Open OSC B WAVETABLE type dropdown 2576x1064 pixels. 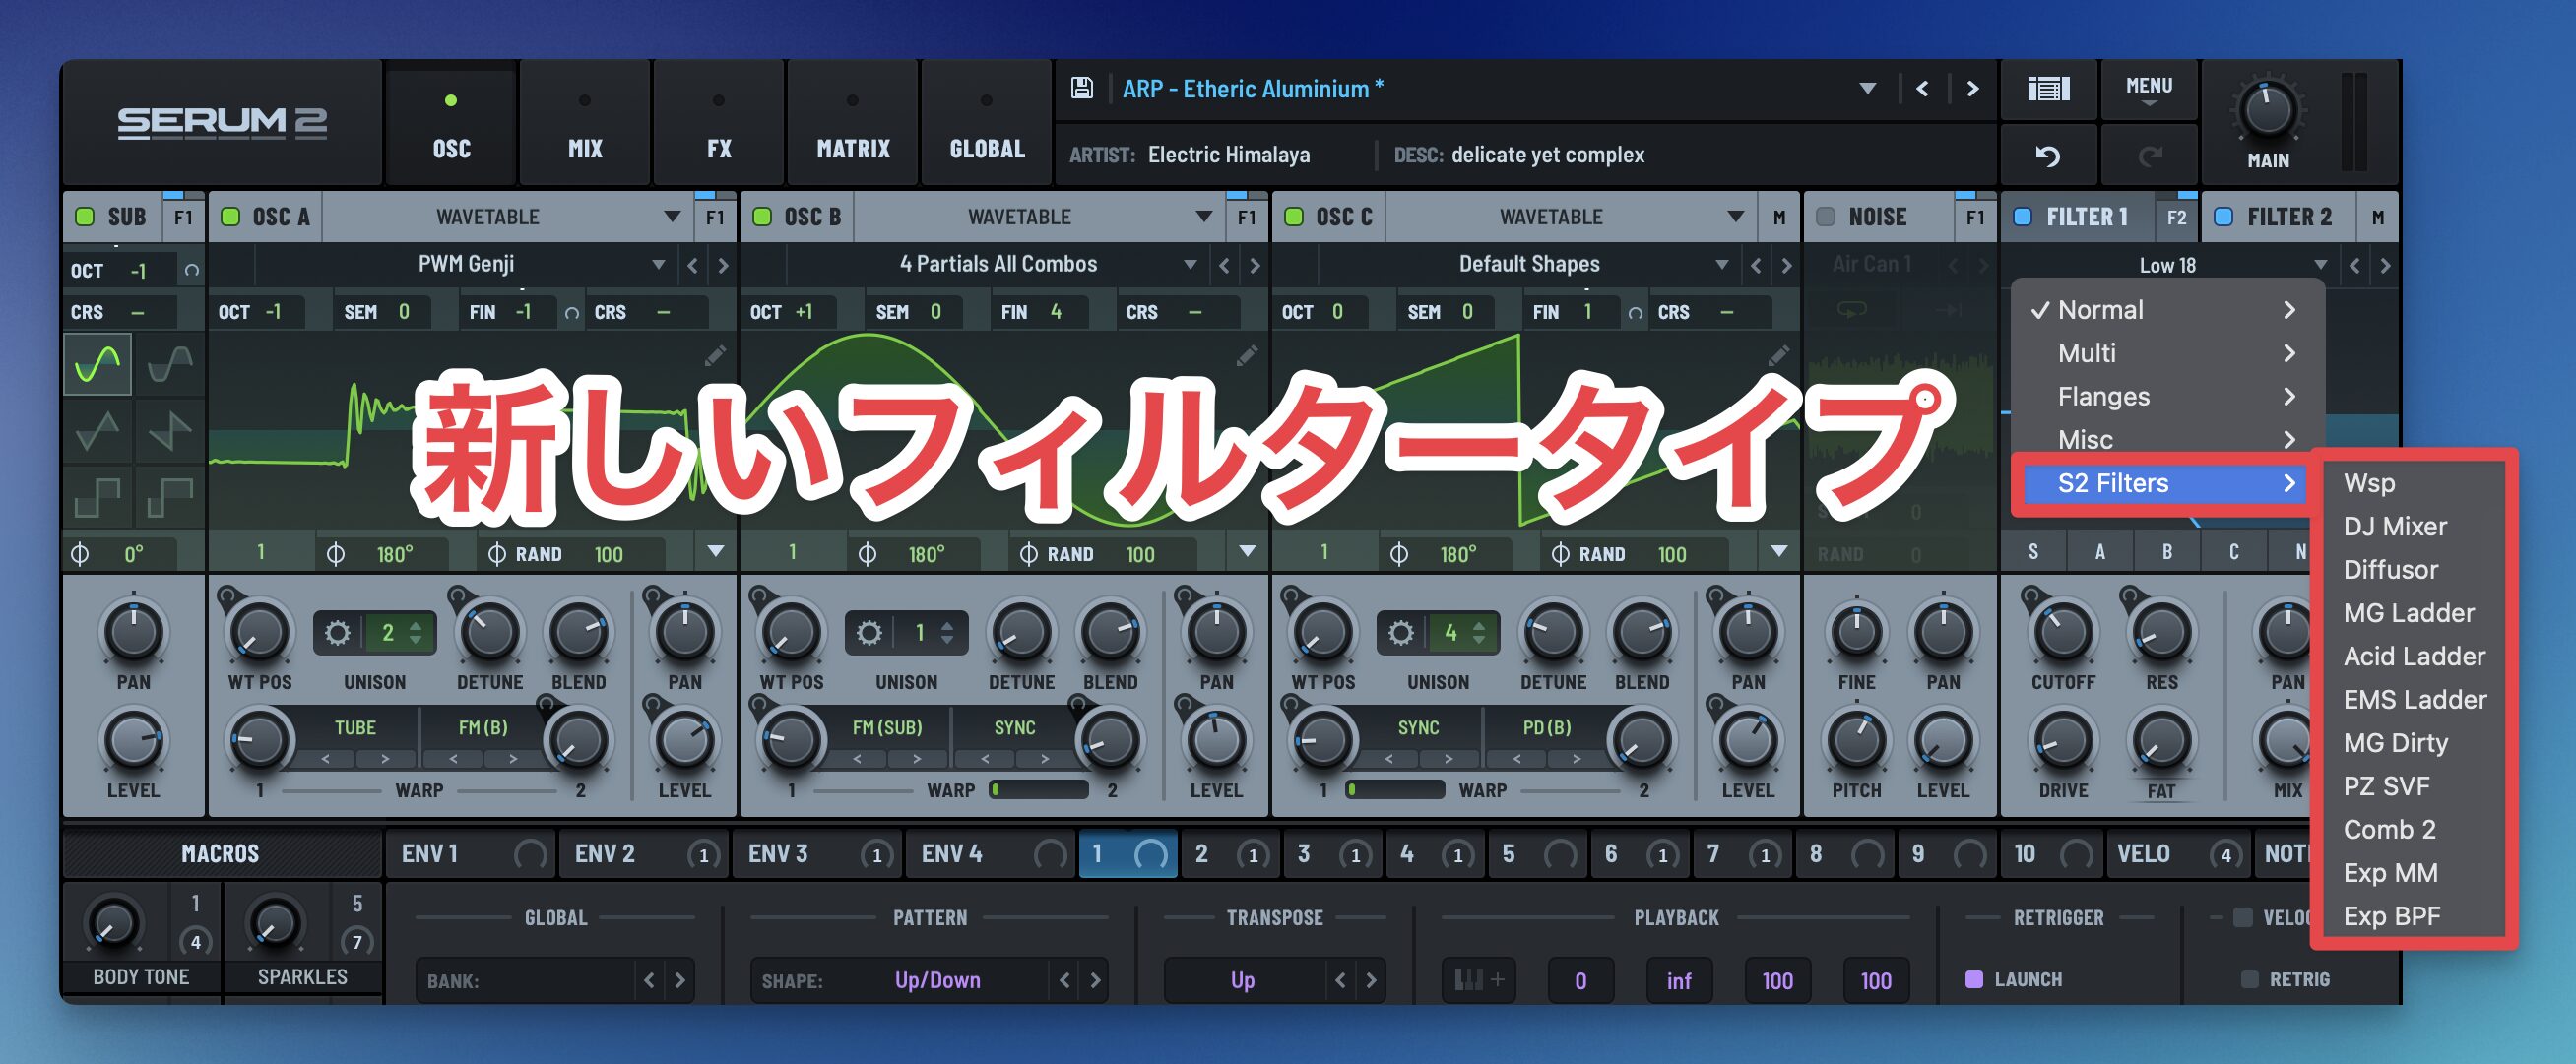[1040, 217]
